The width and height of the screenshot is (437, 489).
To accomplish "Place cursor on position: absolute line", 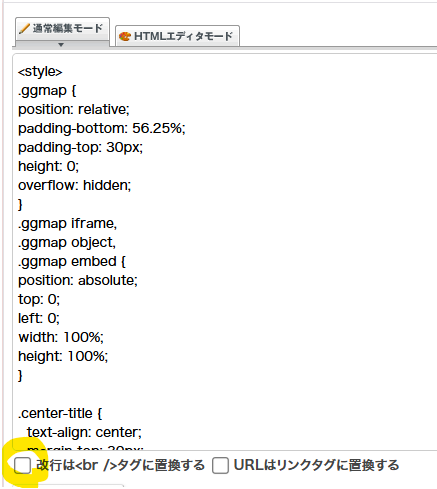I will [78, 280].
